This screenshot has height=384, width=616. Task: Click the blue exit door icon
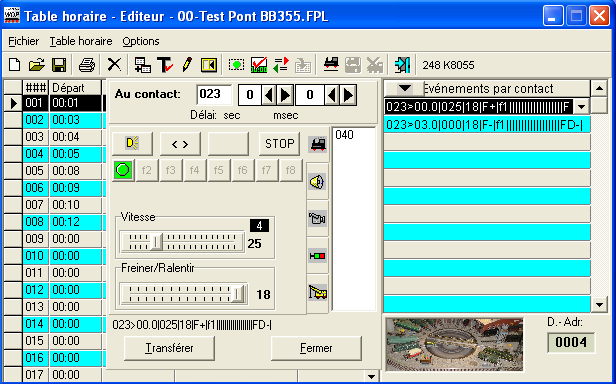402,65
